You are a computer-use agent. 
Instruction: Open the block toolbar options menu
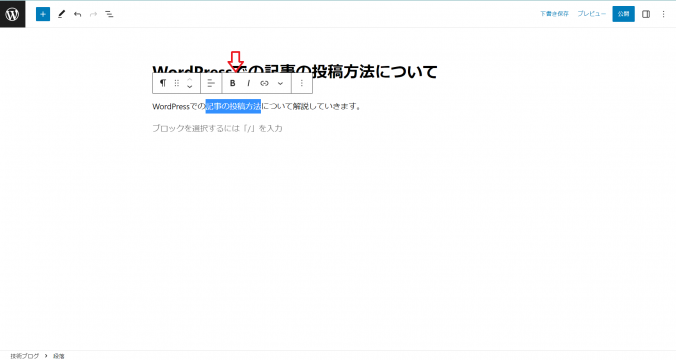[302, 83]
